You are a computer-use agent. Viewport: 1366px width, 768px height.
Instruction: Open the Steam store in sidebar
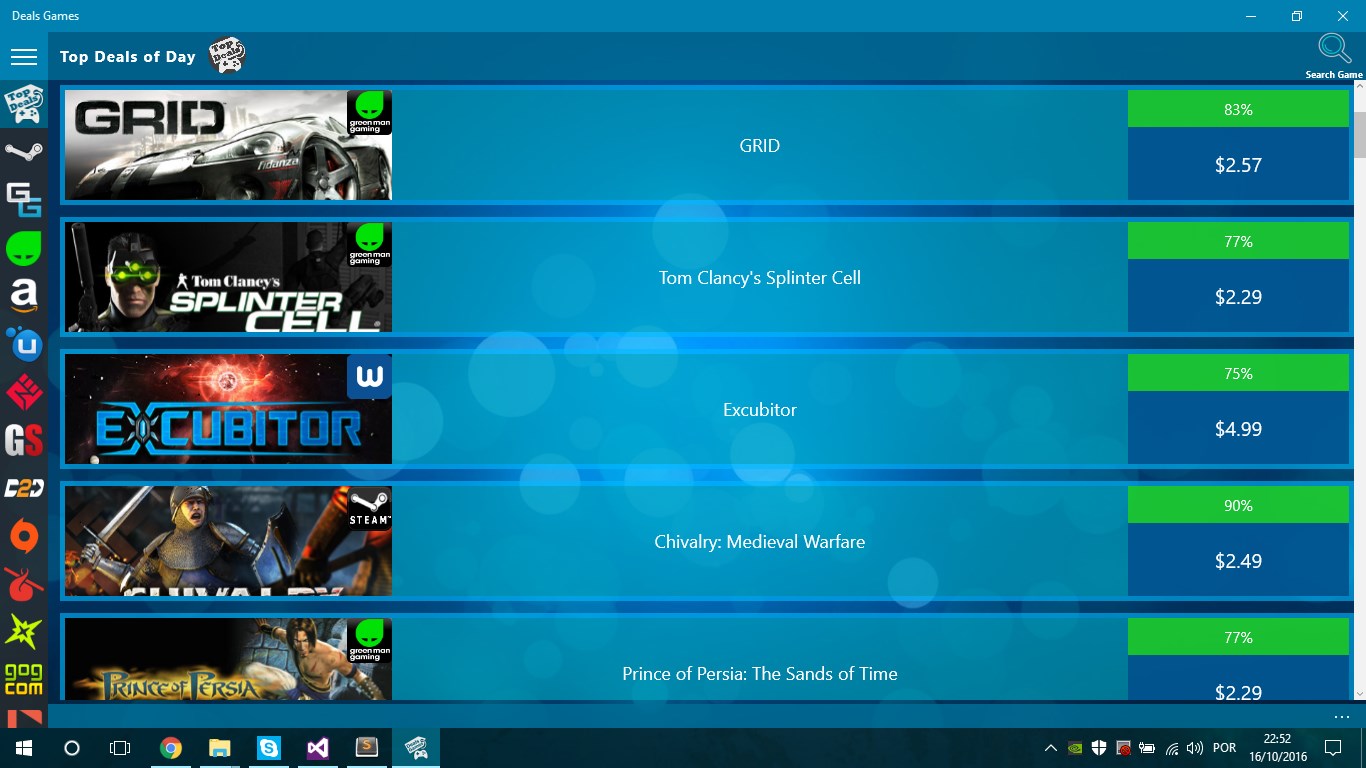(x=24, y=152)
